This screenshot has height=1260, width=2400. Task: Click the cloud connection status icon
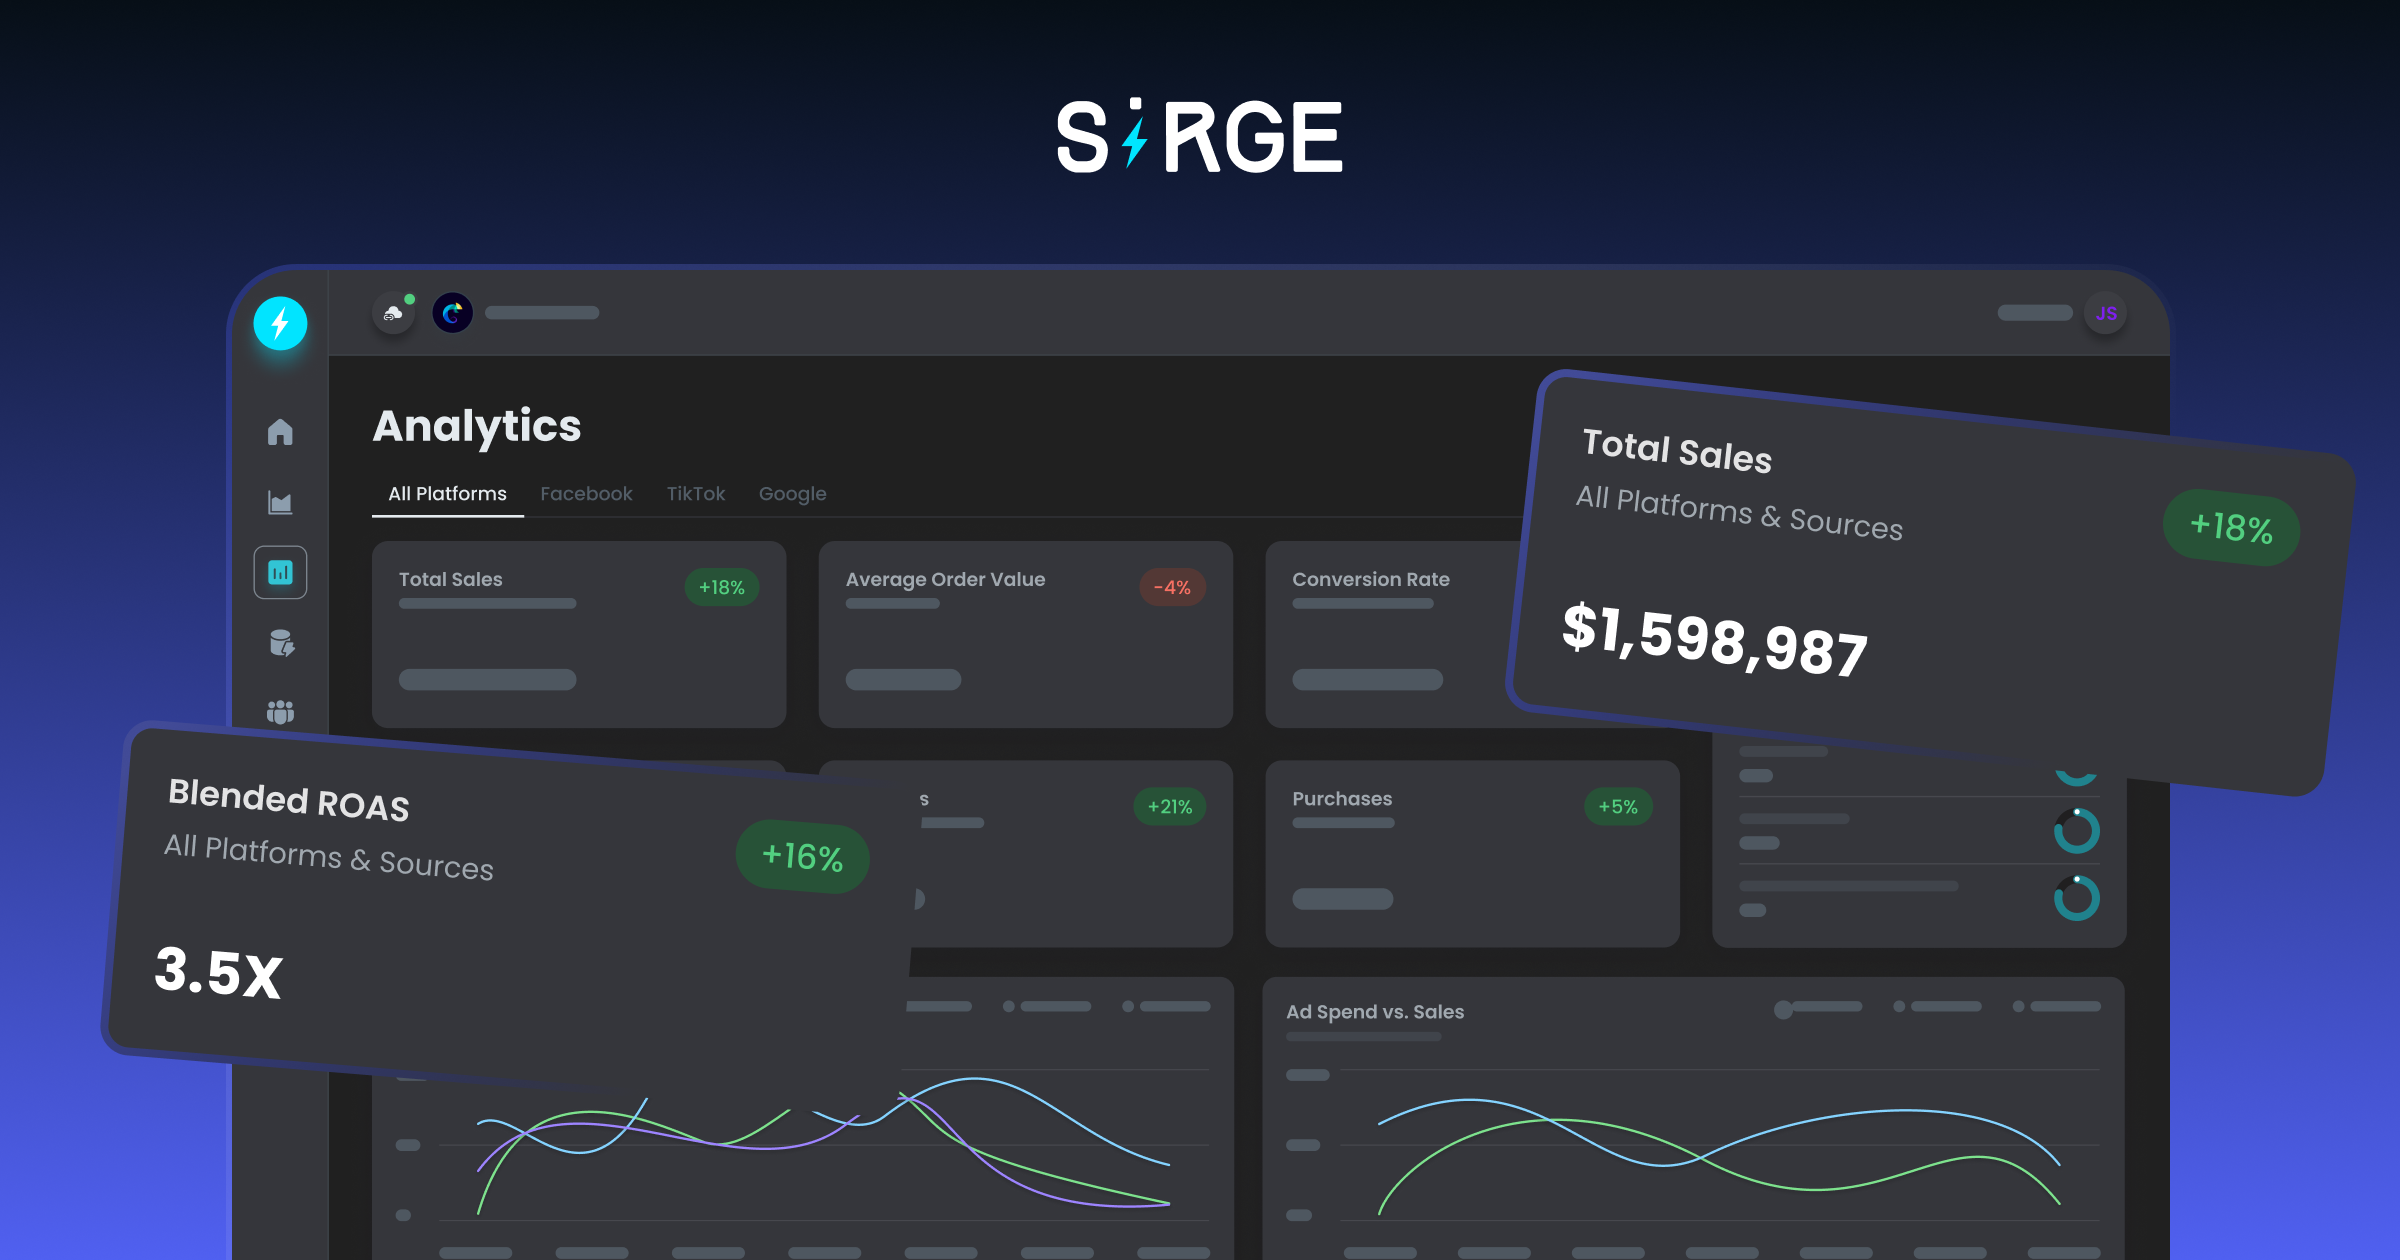point(393,314)
